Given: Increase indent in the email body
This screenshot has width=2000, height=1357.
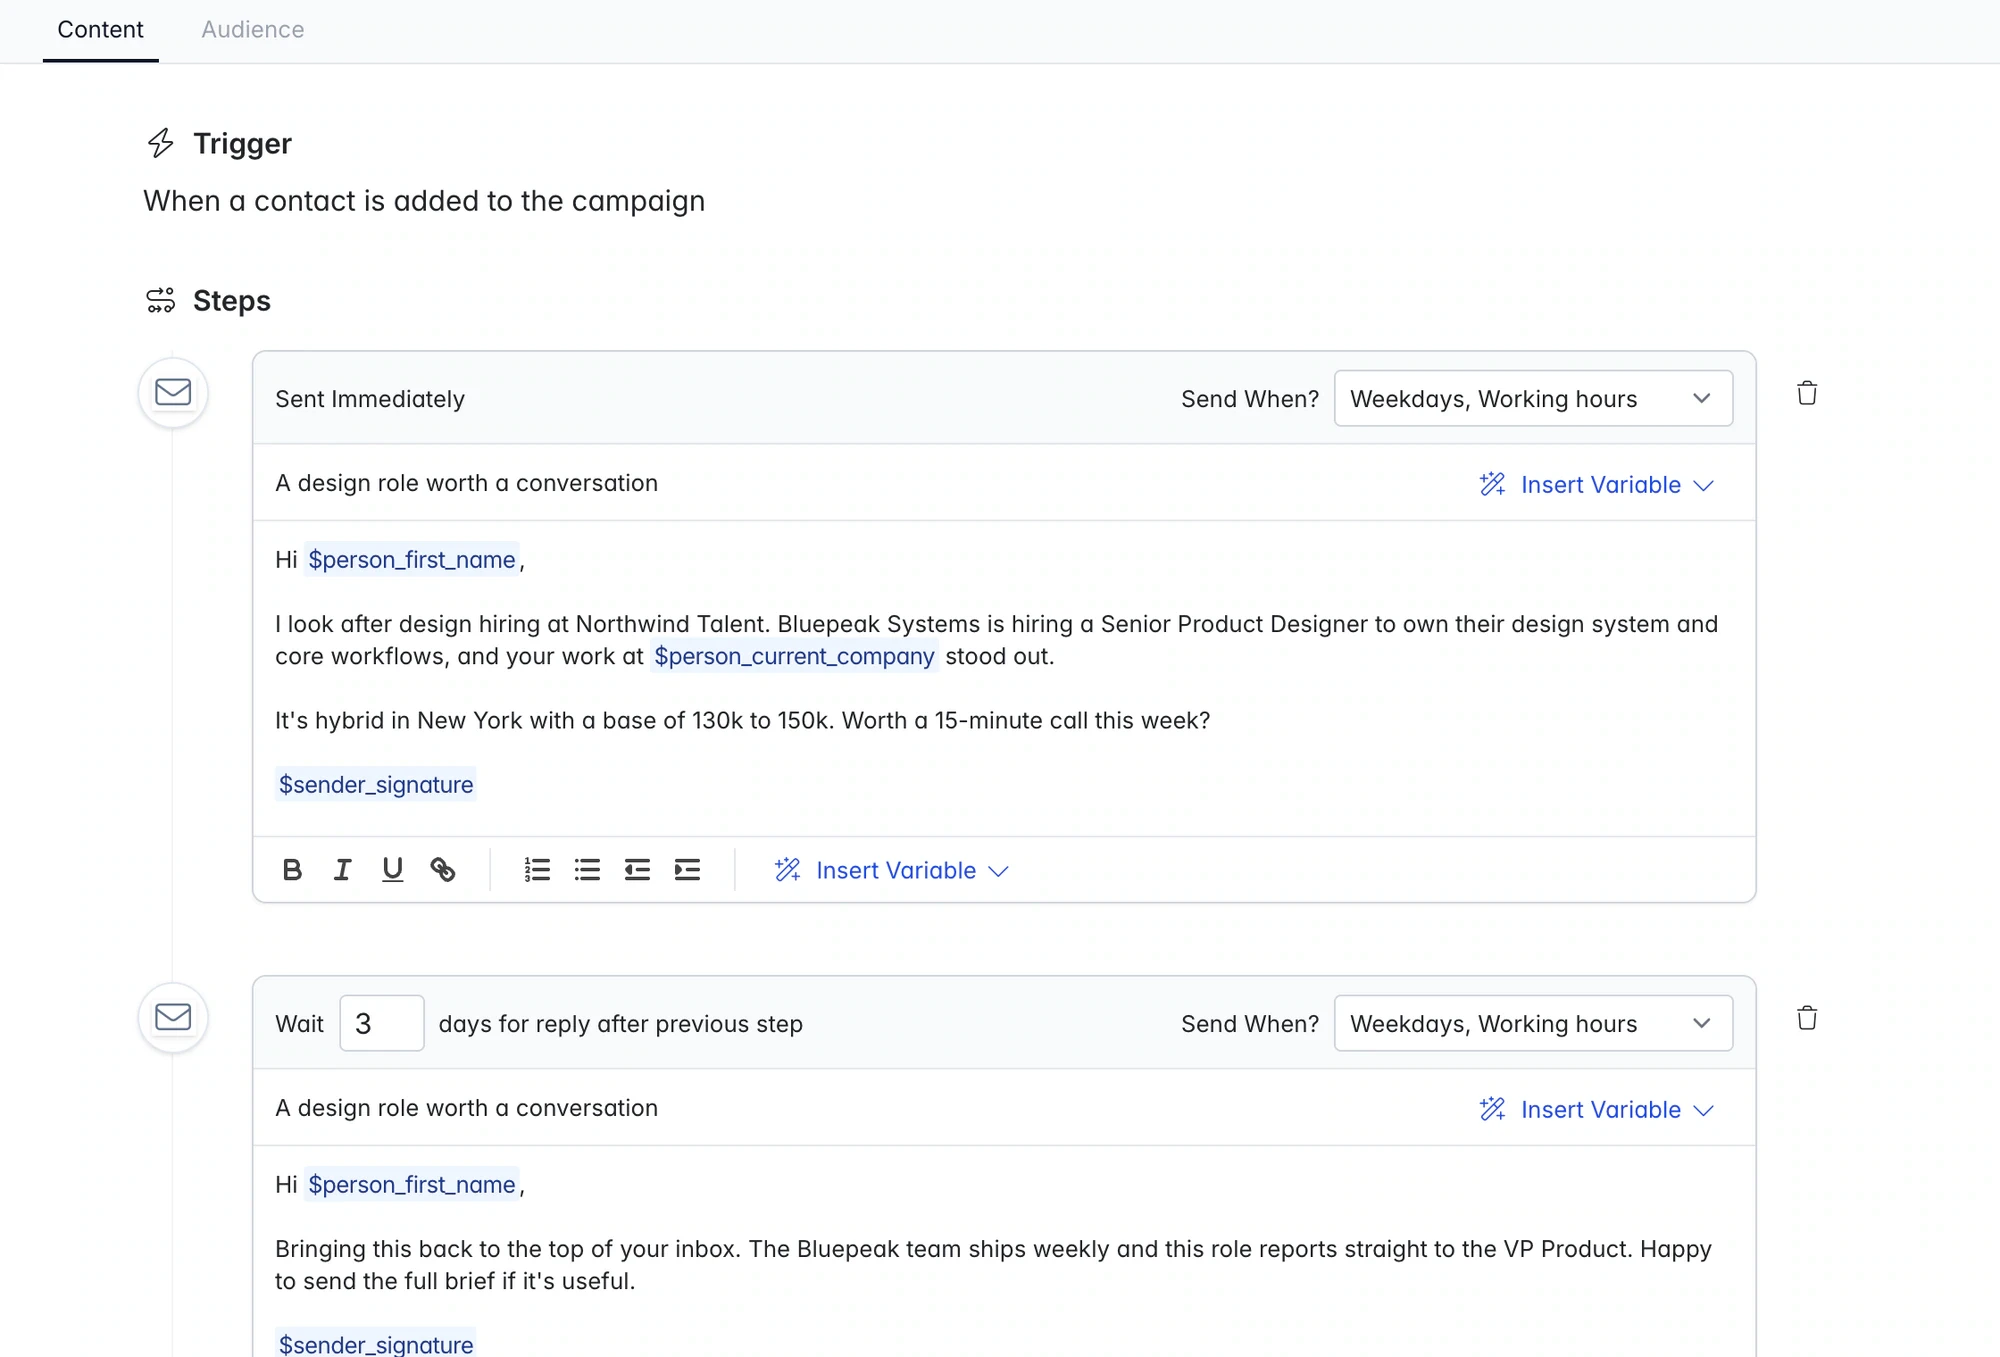Looking at the screenshot, I should tap(687, 870).
